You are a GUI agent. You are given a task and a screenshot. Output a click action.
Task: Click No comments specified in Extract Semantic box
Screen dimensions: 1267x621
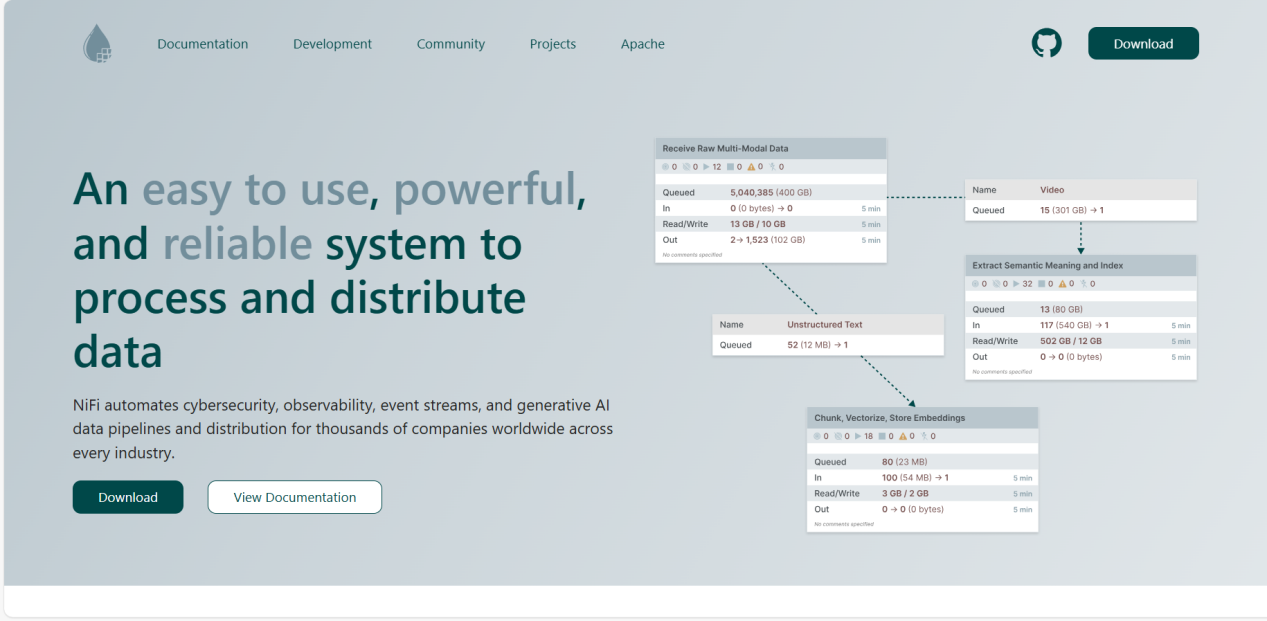point(1002,372)
